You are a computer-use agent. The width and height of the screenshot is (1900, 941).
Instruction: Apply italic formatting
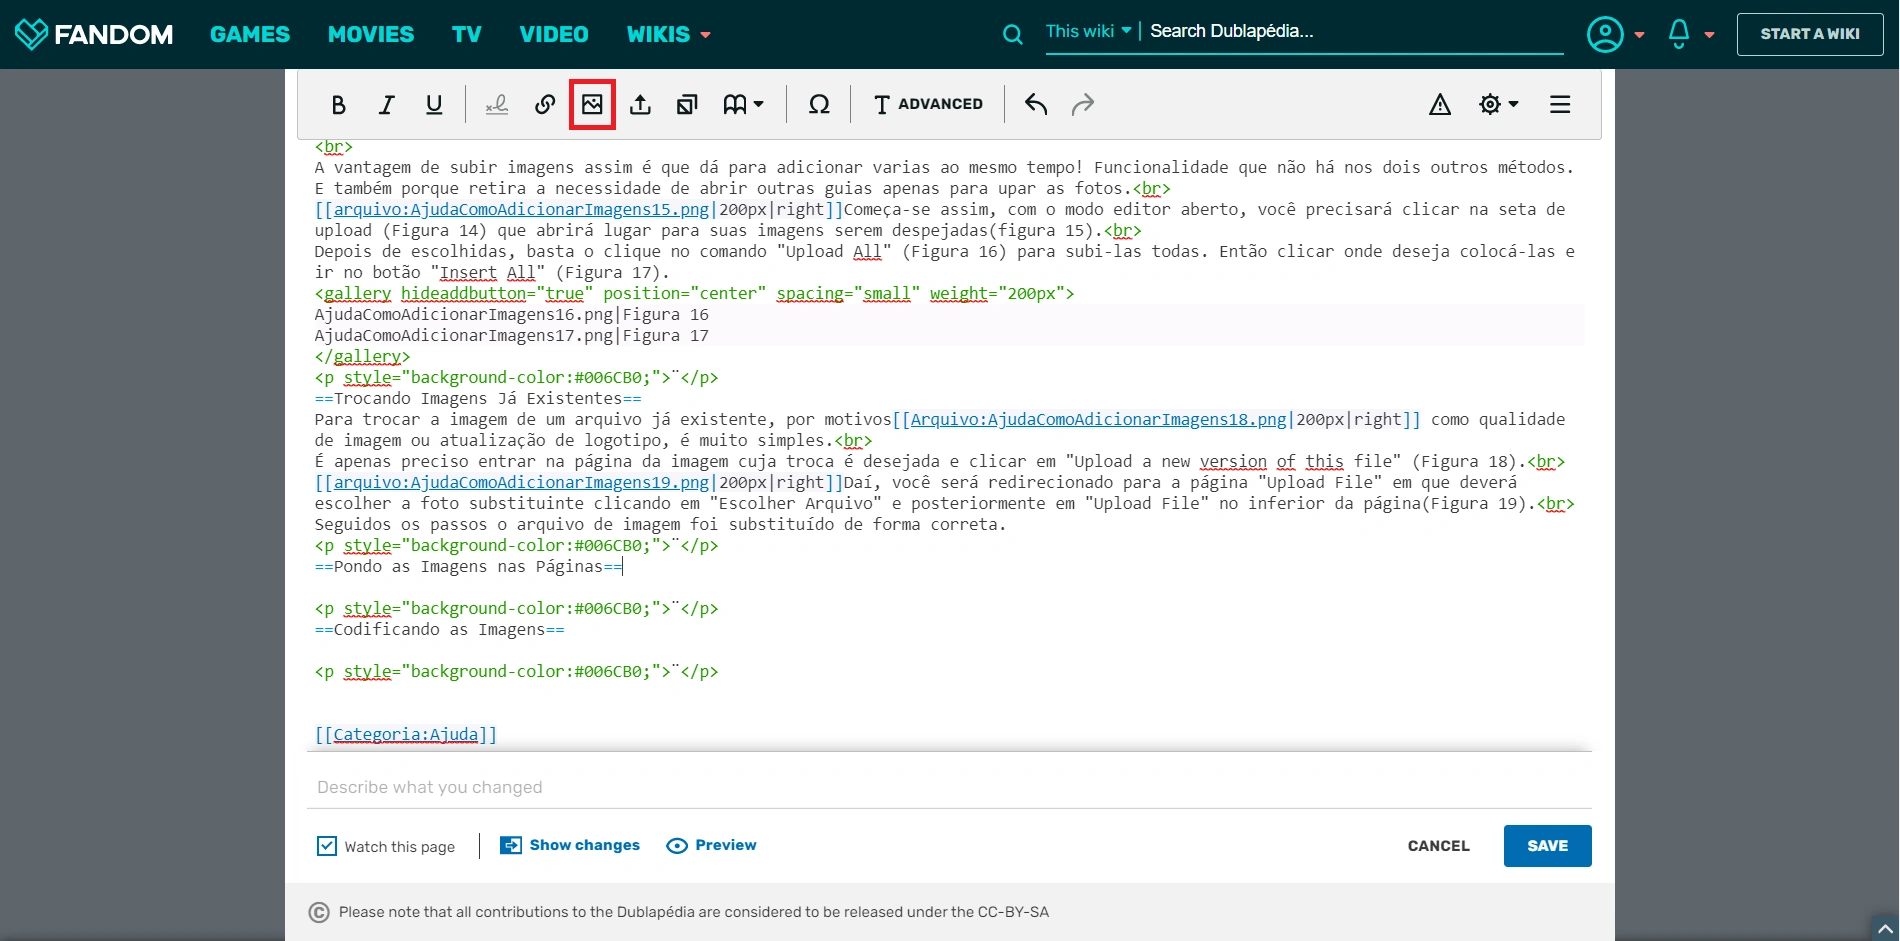(387, 105)
